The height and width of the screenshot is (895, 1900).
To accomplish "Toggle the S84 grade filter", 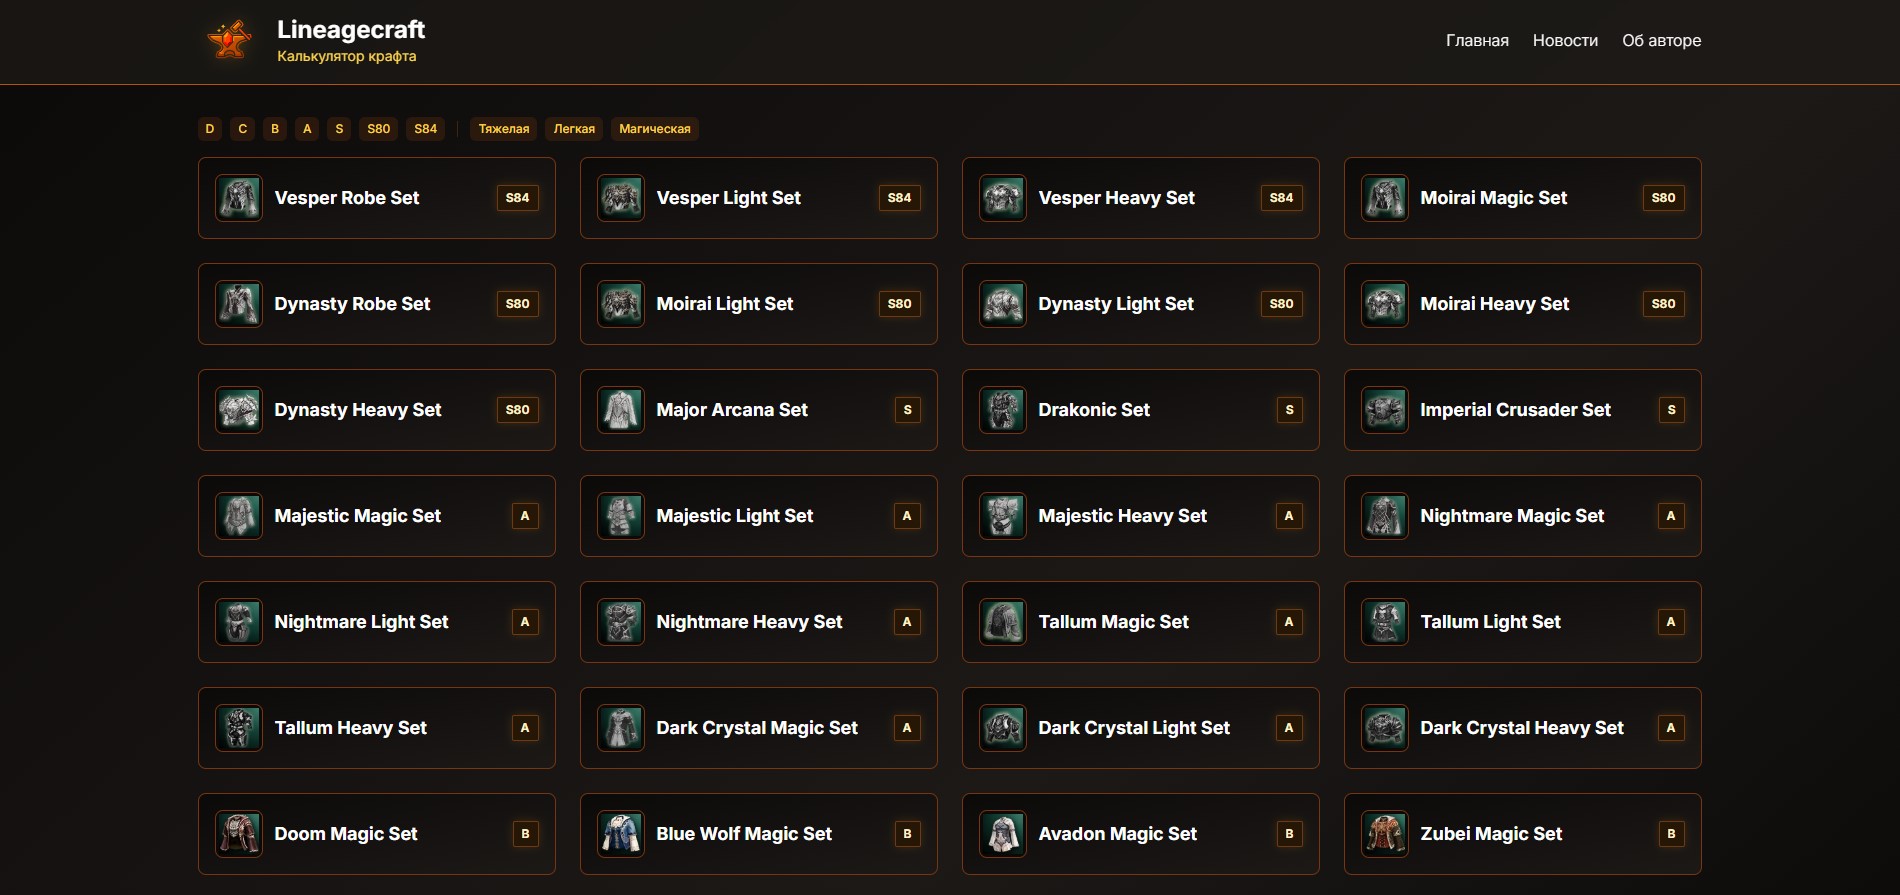I will tap(425, 129).
